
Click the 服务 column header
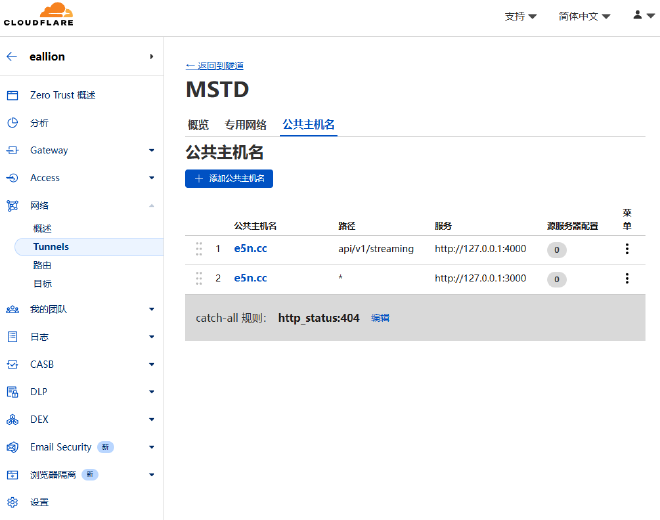(x=443, y=226)
